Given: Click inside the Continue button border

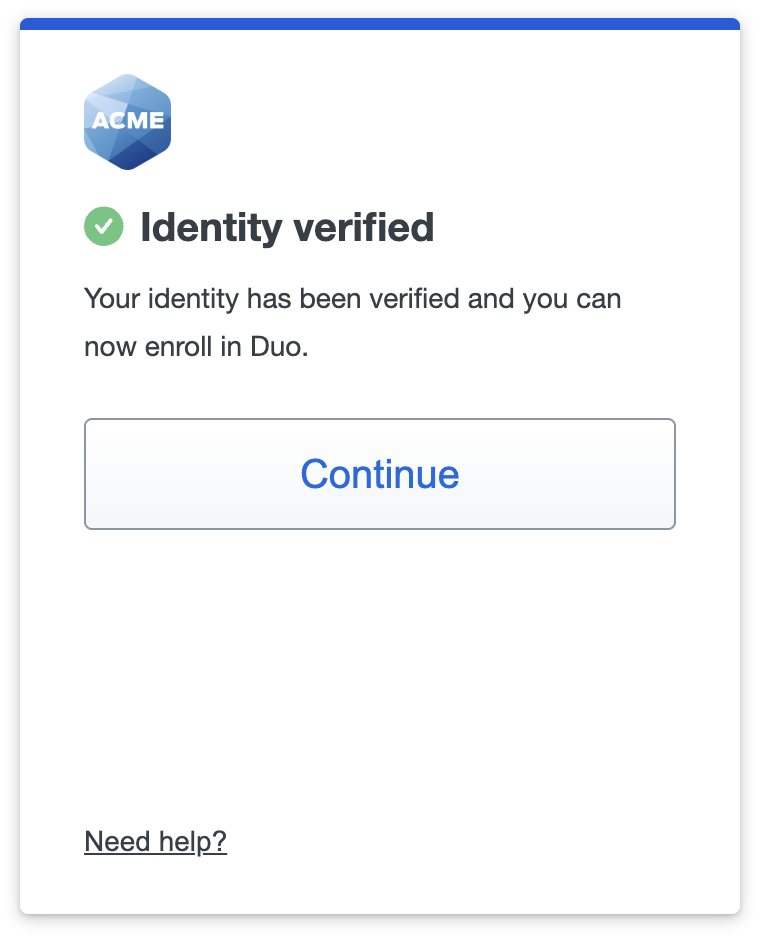Looking at the screenshot, I should (380, 474).
